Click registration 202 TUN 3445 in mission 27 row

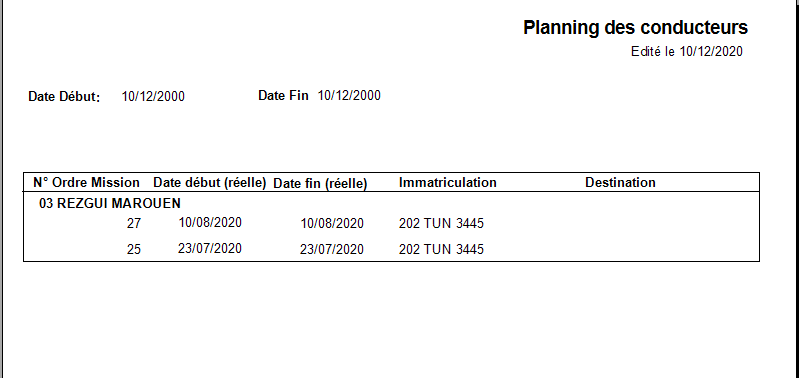[x=441, y=224]
